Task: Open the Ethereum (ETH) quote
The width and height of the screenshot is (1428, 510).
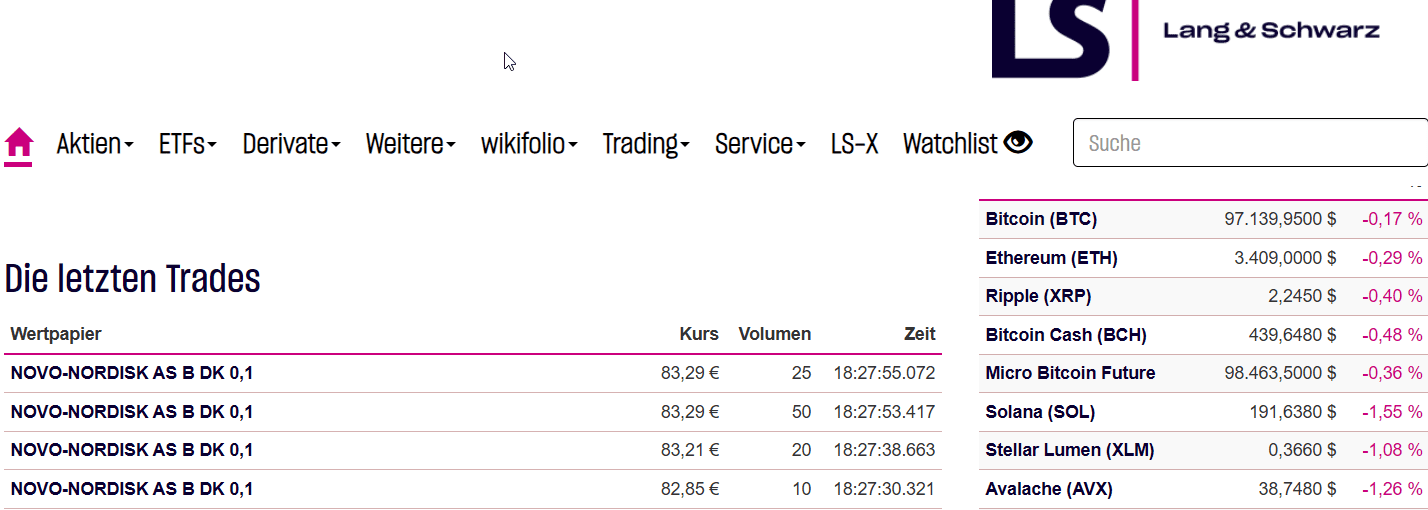Action: (x=1051, y=258)
